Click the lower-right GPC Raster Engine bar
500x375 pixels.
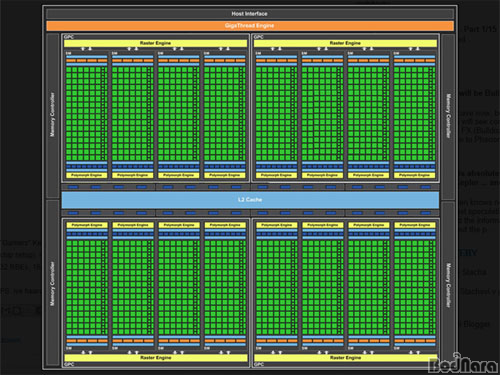pos(346,358)
